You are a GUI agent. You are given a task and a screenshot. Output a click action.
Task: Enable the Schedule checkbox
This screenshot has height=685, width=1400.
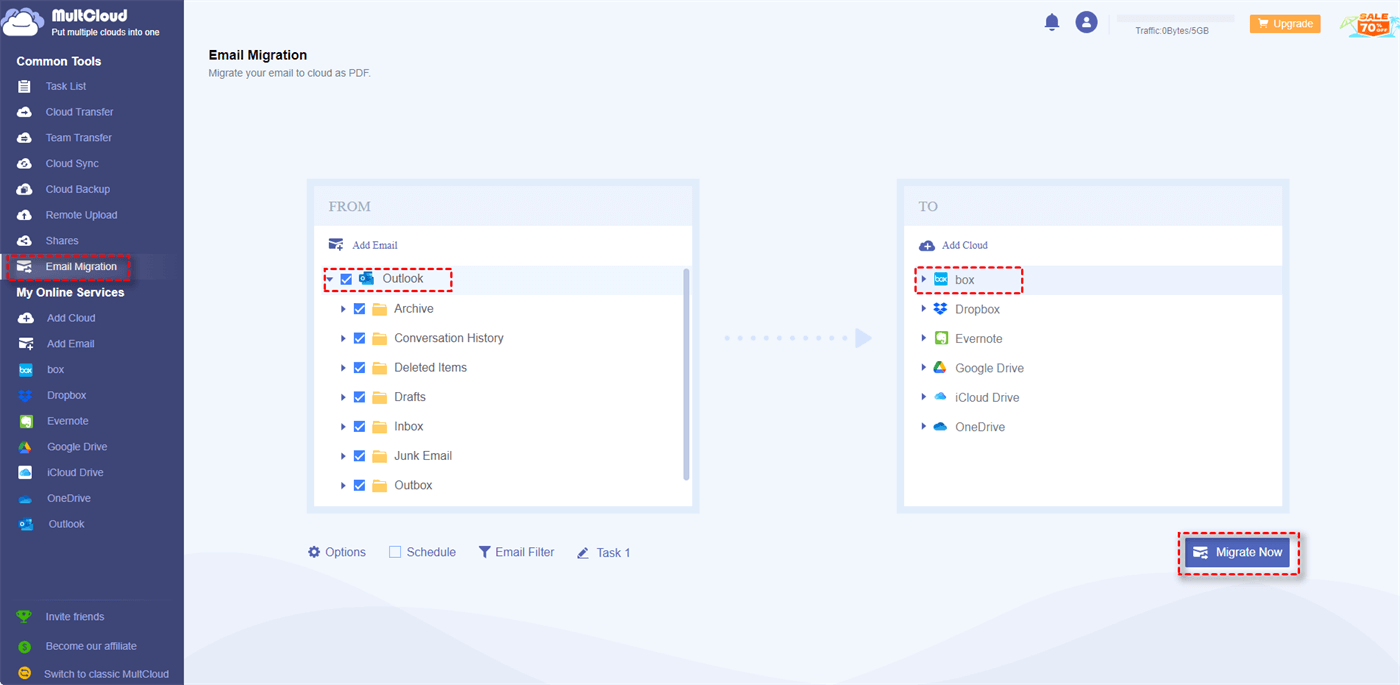tap(395, 552)
